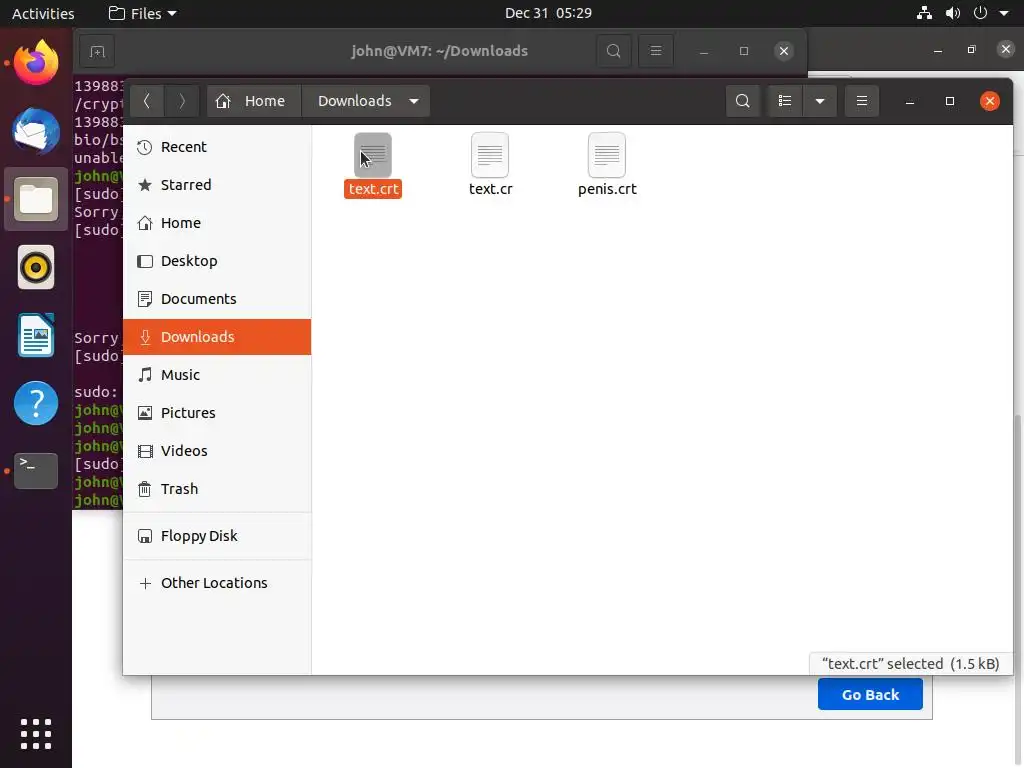1024x768 pixels.
Task: Show the applications grid
Action: click(x=36, y=734)
